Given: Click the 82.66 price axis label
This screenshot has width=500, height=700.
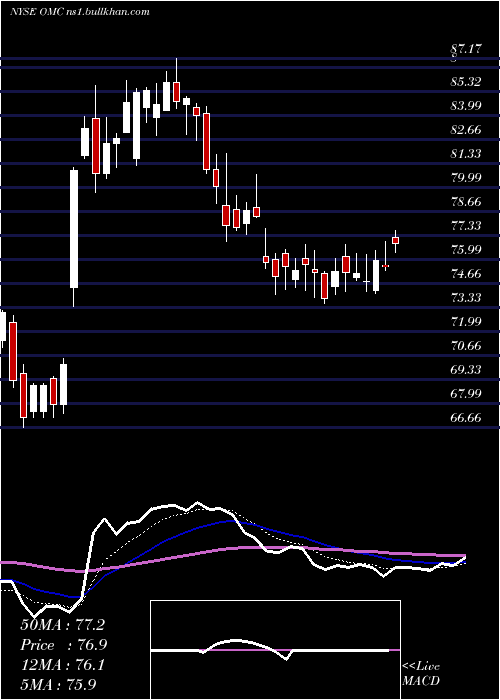Looking at the screenshot, I should [466, 130].
